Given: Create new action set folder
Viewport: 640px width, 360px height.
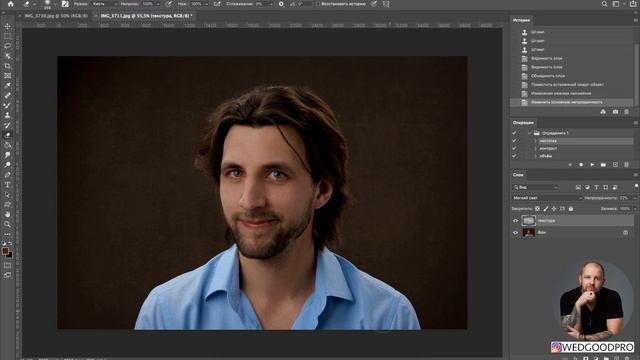Looking at the screenshot, I should 603,164.
